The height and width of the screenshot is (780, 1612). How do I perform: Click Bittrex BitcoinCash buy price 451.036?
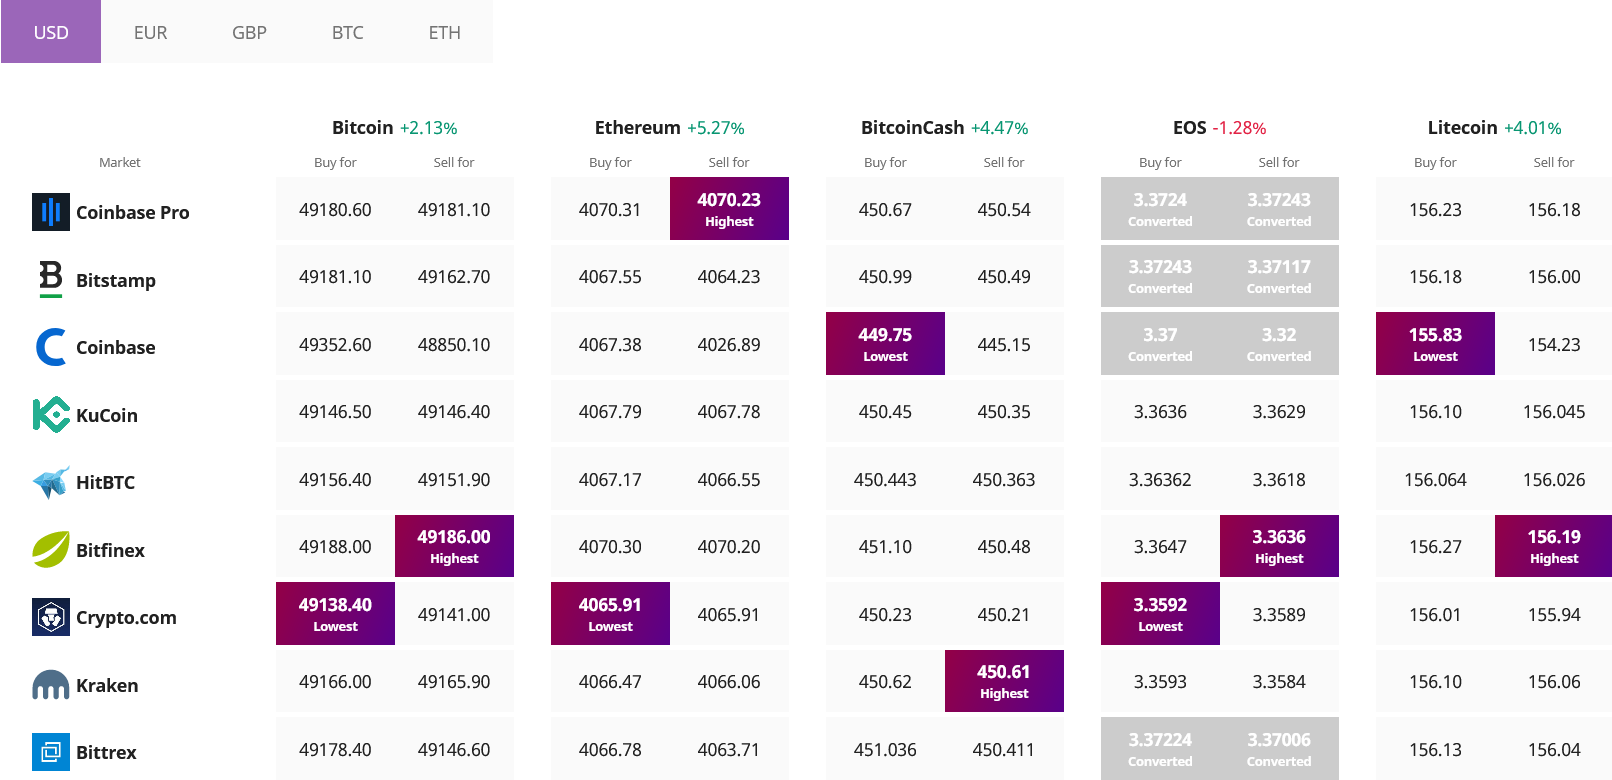pos(885,749)
